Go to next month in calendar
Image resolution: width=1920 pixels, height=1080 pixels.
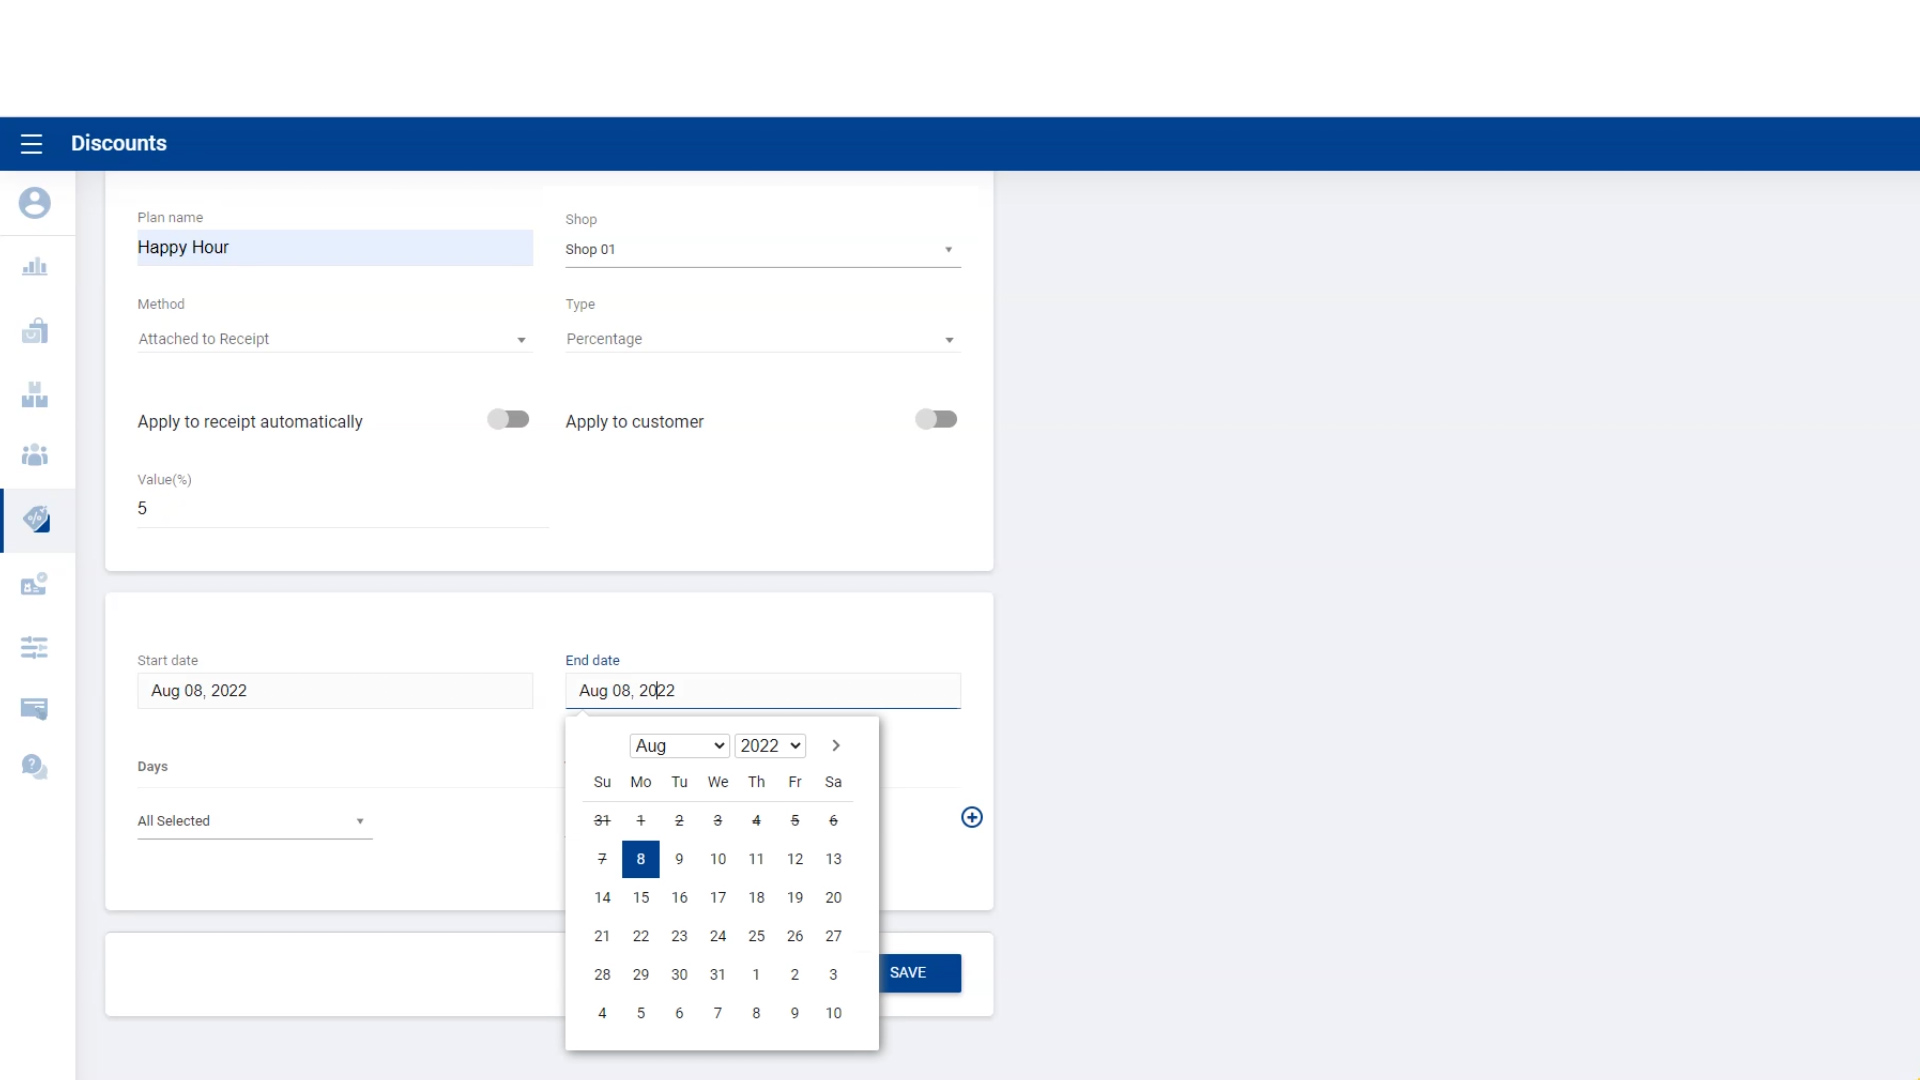click(836, 746)
